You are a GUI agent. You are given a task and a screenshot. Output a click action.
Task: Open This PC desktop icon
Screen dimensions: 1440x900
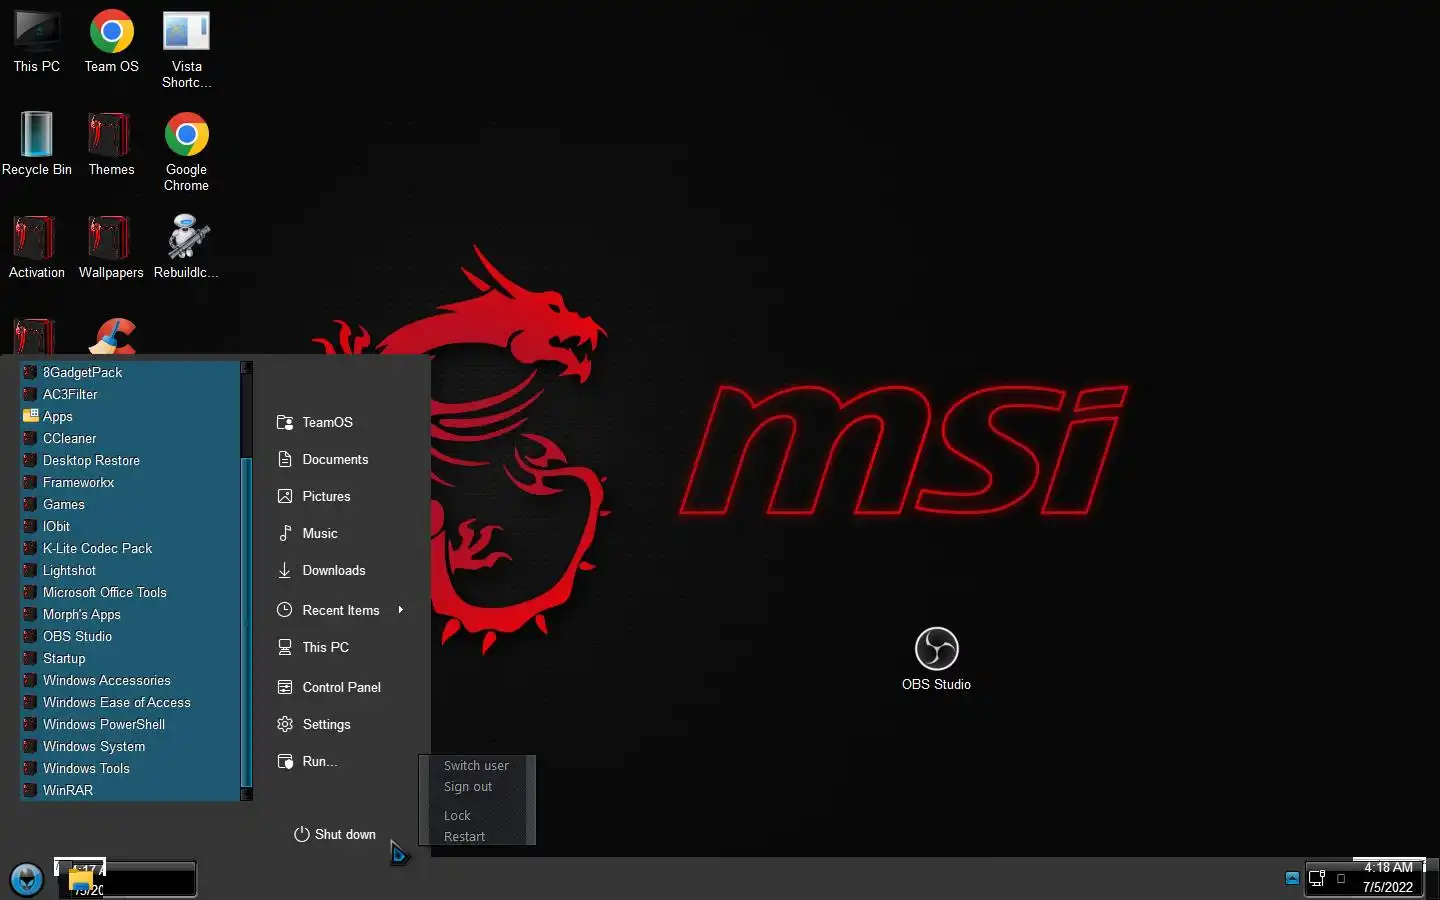(37, 42)
